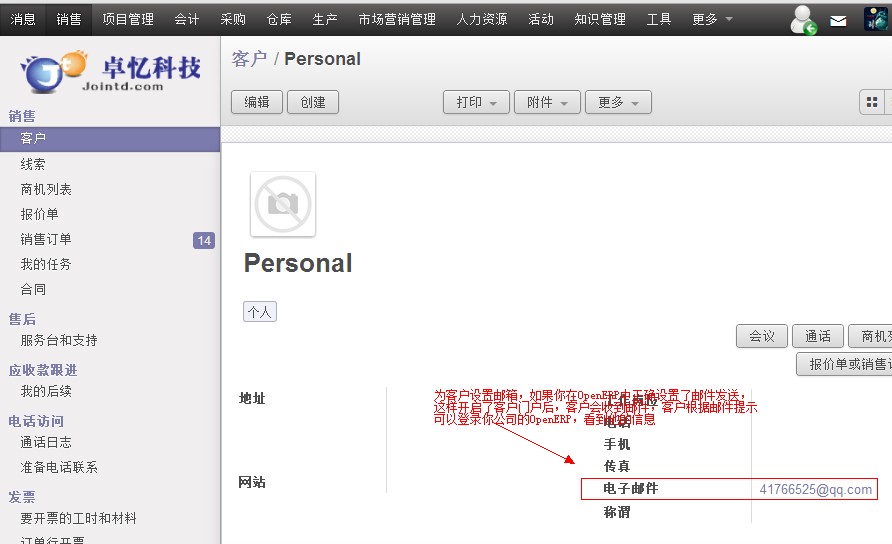Image resolution: width=892 pixels, height=544 pixels.
Task: Click the user status avatar icon
Action: (803, 19)
